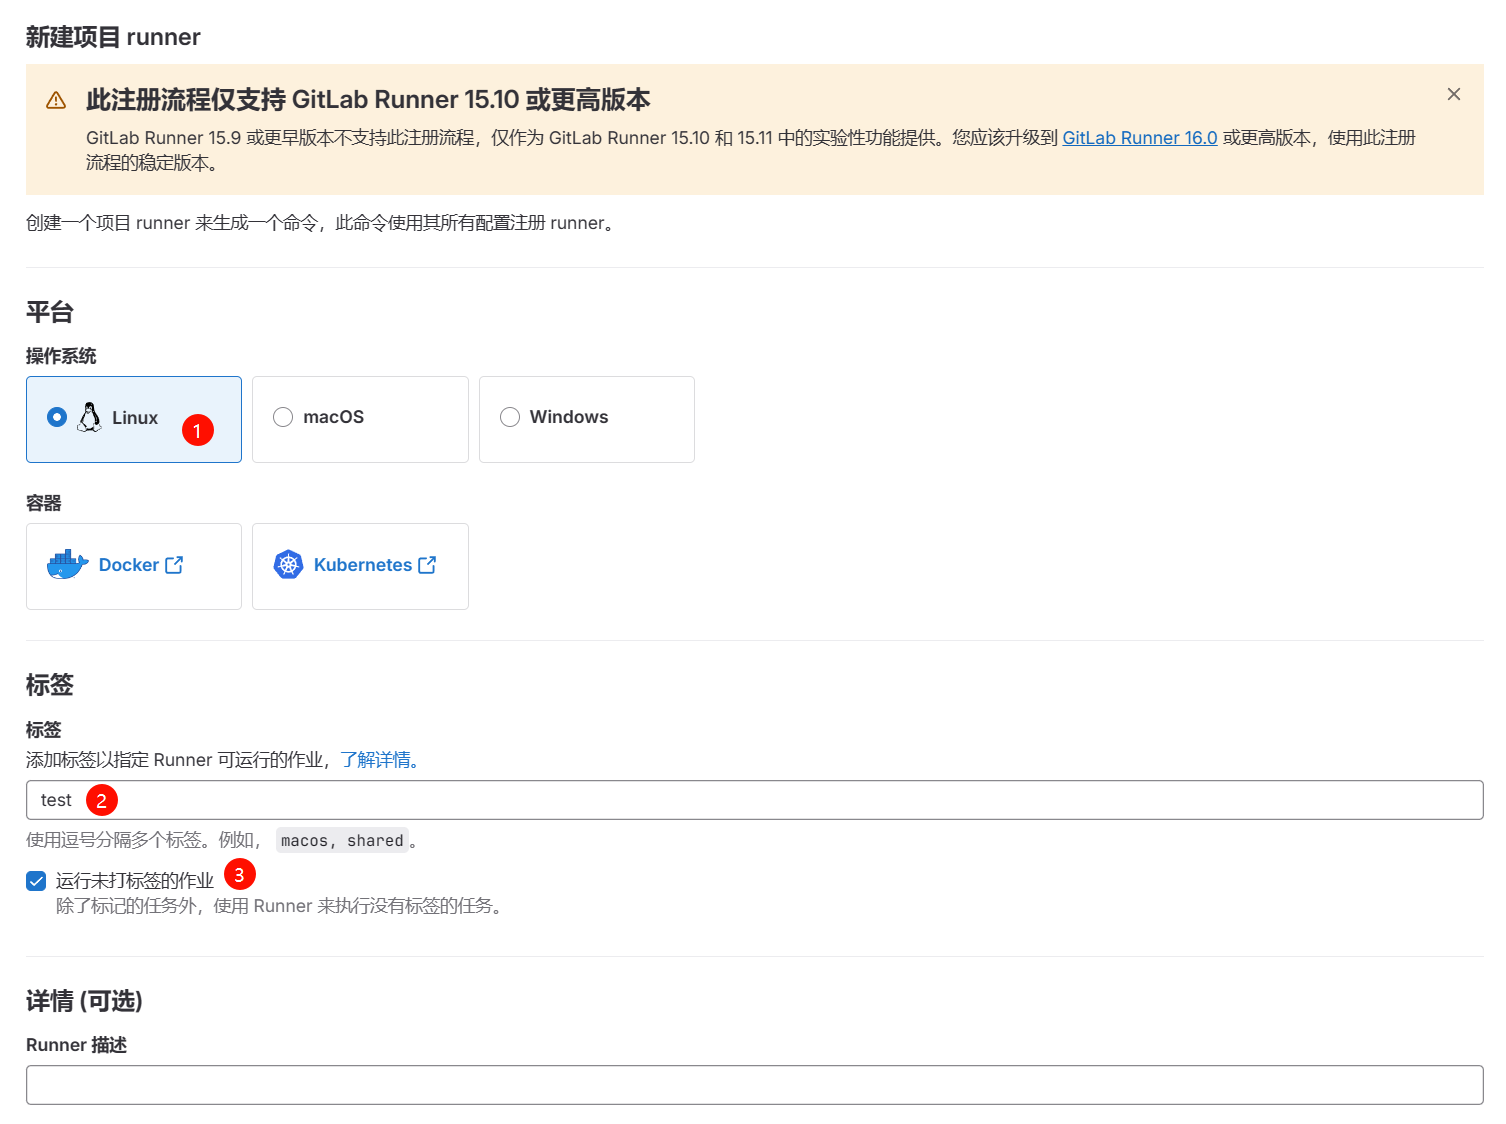
Task: Toggle the 运行未打标签的作业 checkbox
Action: [x=36, y=881]
